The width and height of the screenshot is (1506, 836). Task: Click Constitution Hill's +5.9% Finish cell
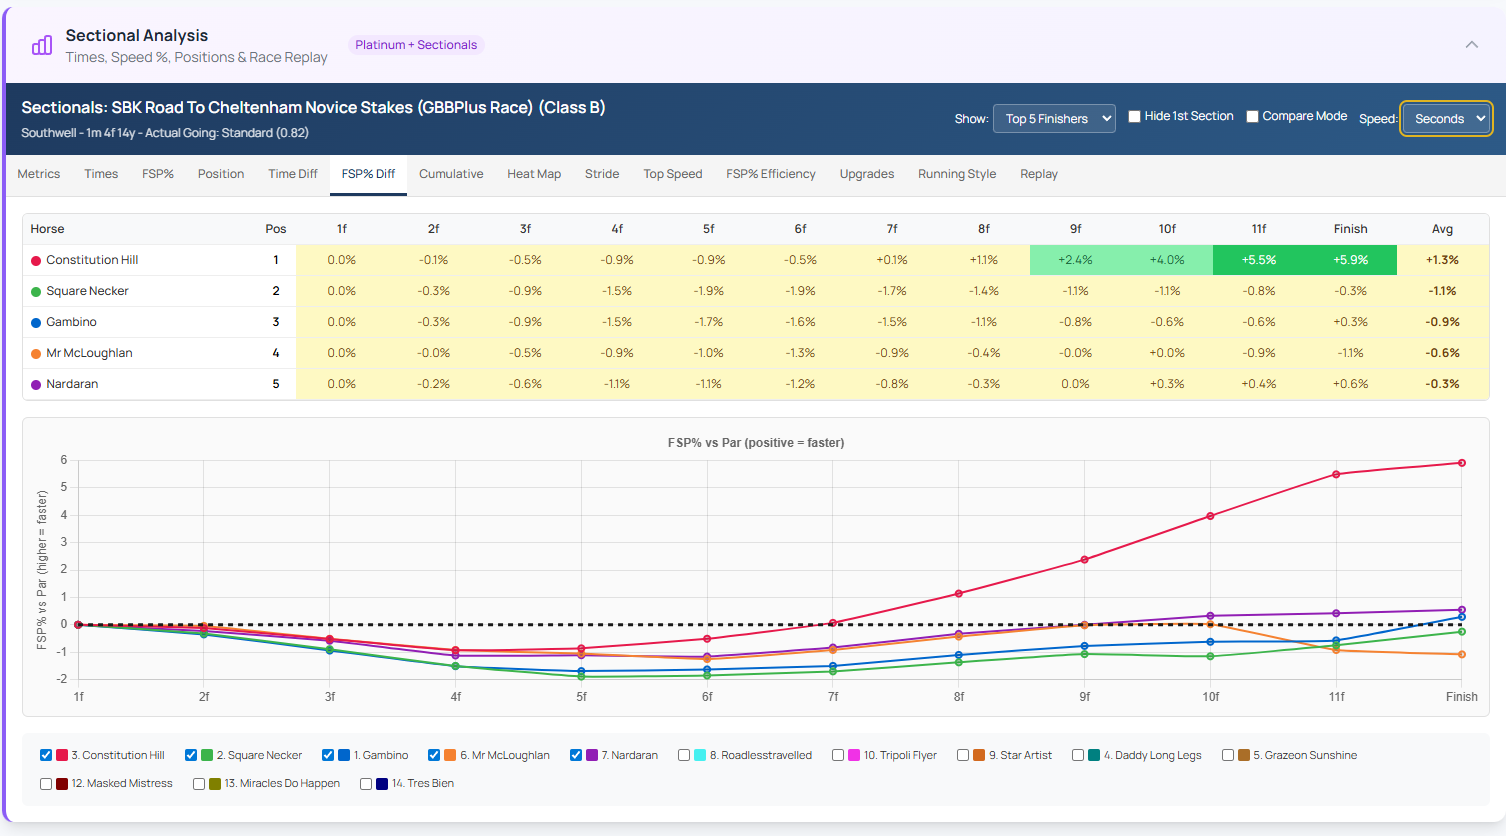click(x=1351, y=260)
